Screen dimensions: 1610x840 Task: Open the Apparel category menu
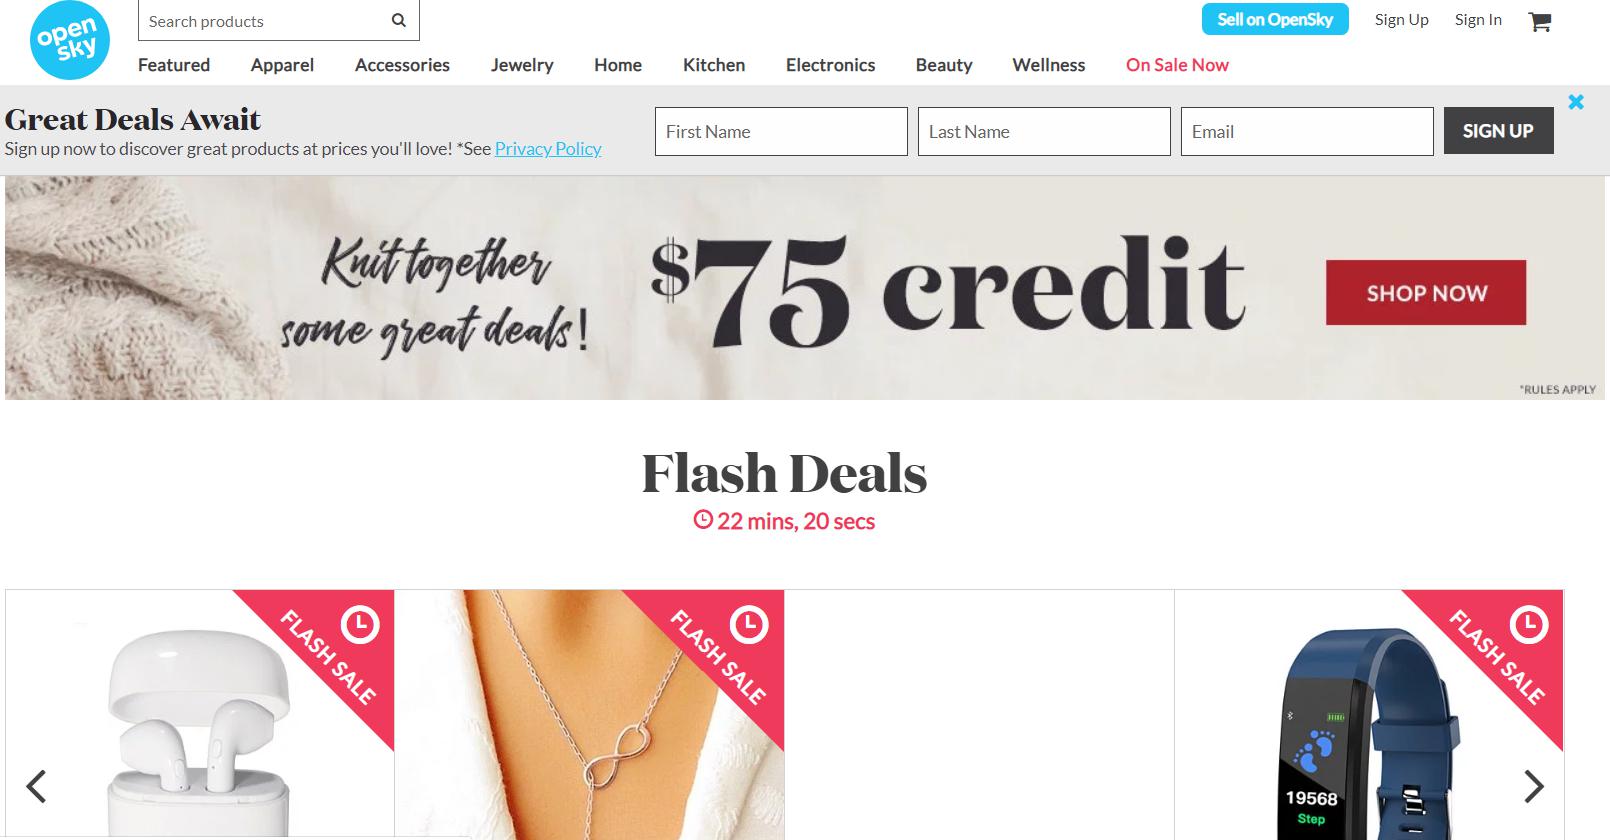[282, 65]
